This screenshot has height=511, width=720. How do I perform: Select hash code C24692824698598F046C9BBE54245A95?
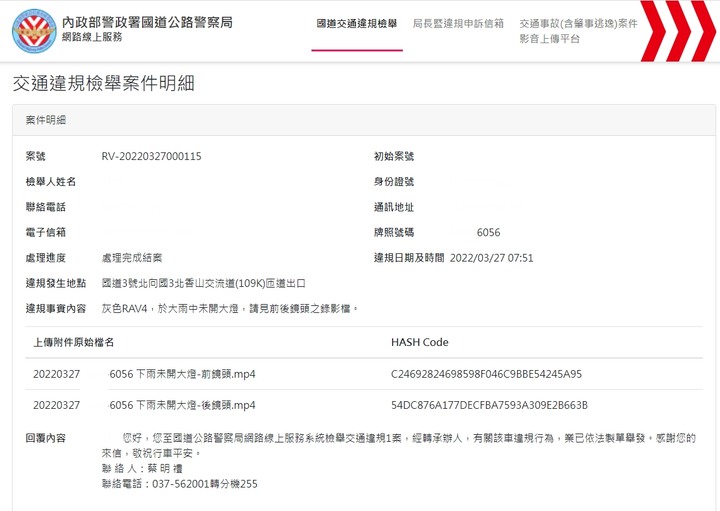pyautogui.click(x=486, y=374)
